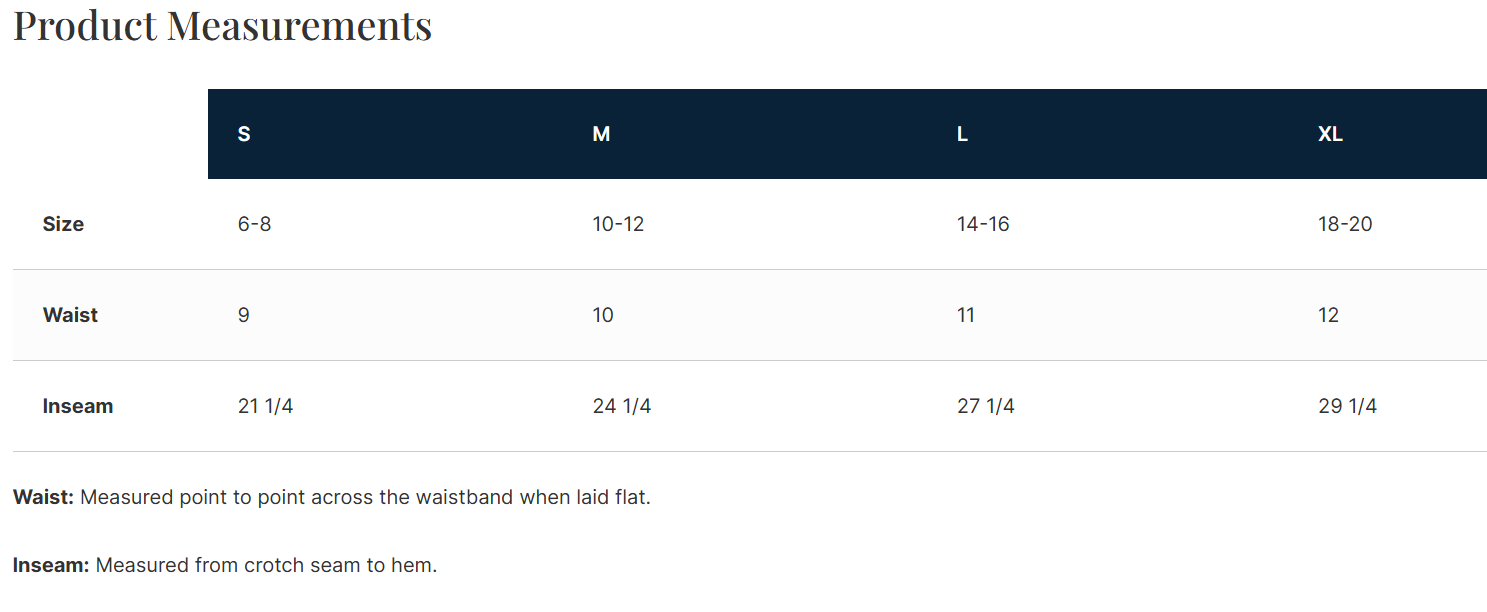Viewport: 1487px width, 612px height.
Task: Click the 18-20 size cell
Action: 1345,224
